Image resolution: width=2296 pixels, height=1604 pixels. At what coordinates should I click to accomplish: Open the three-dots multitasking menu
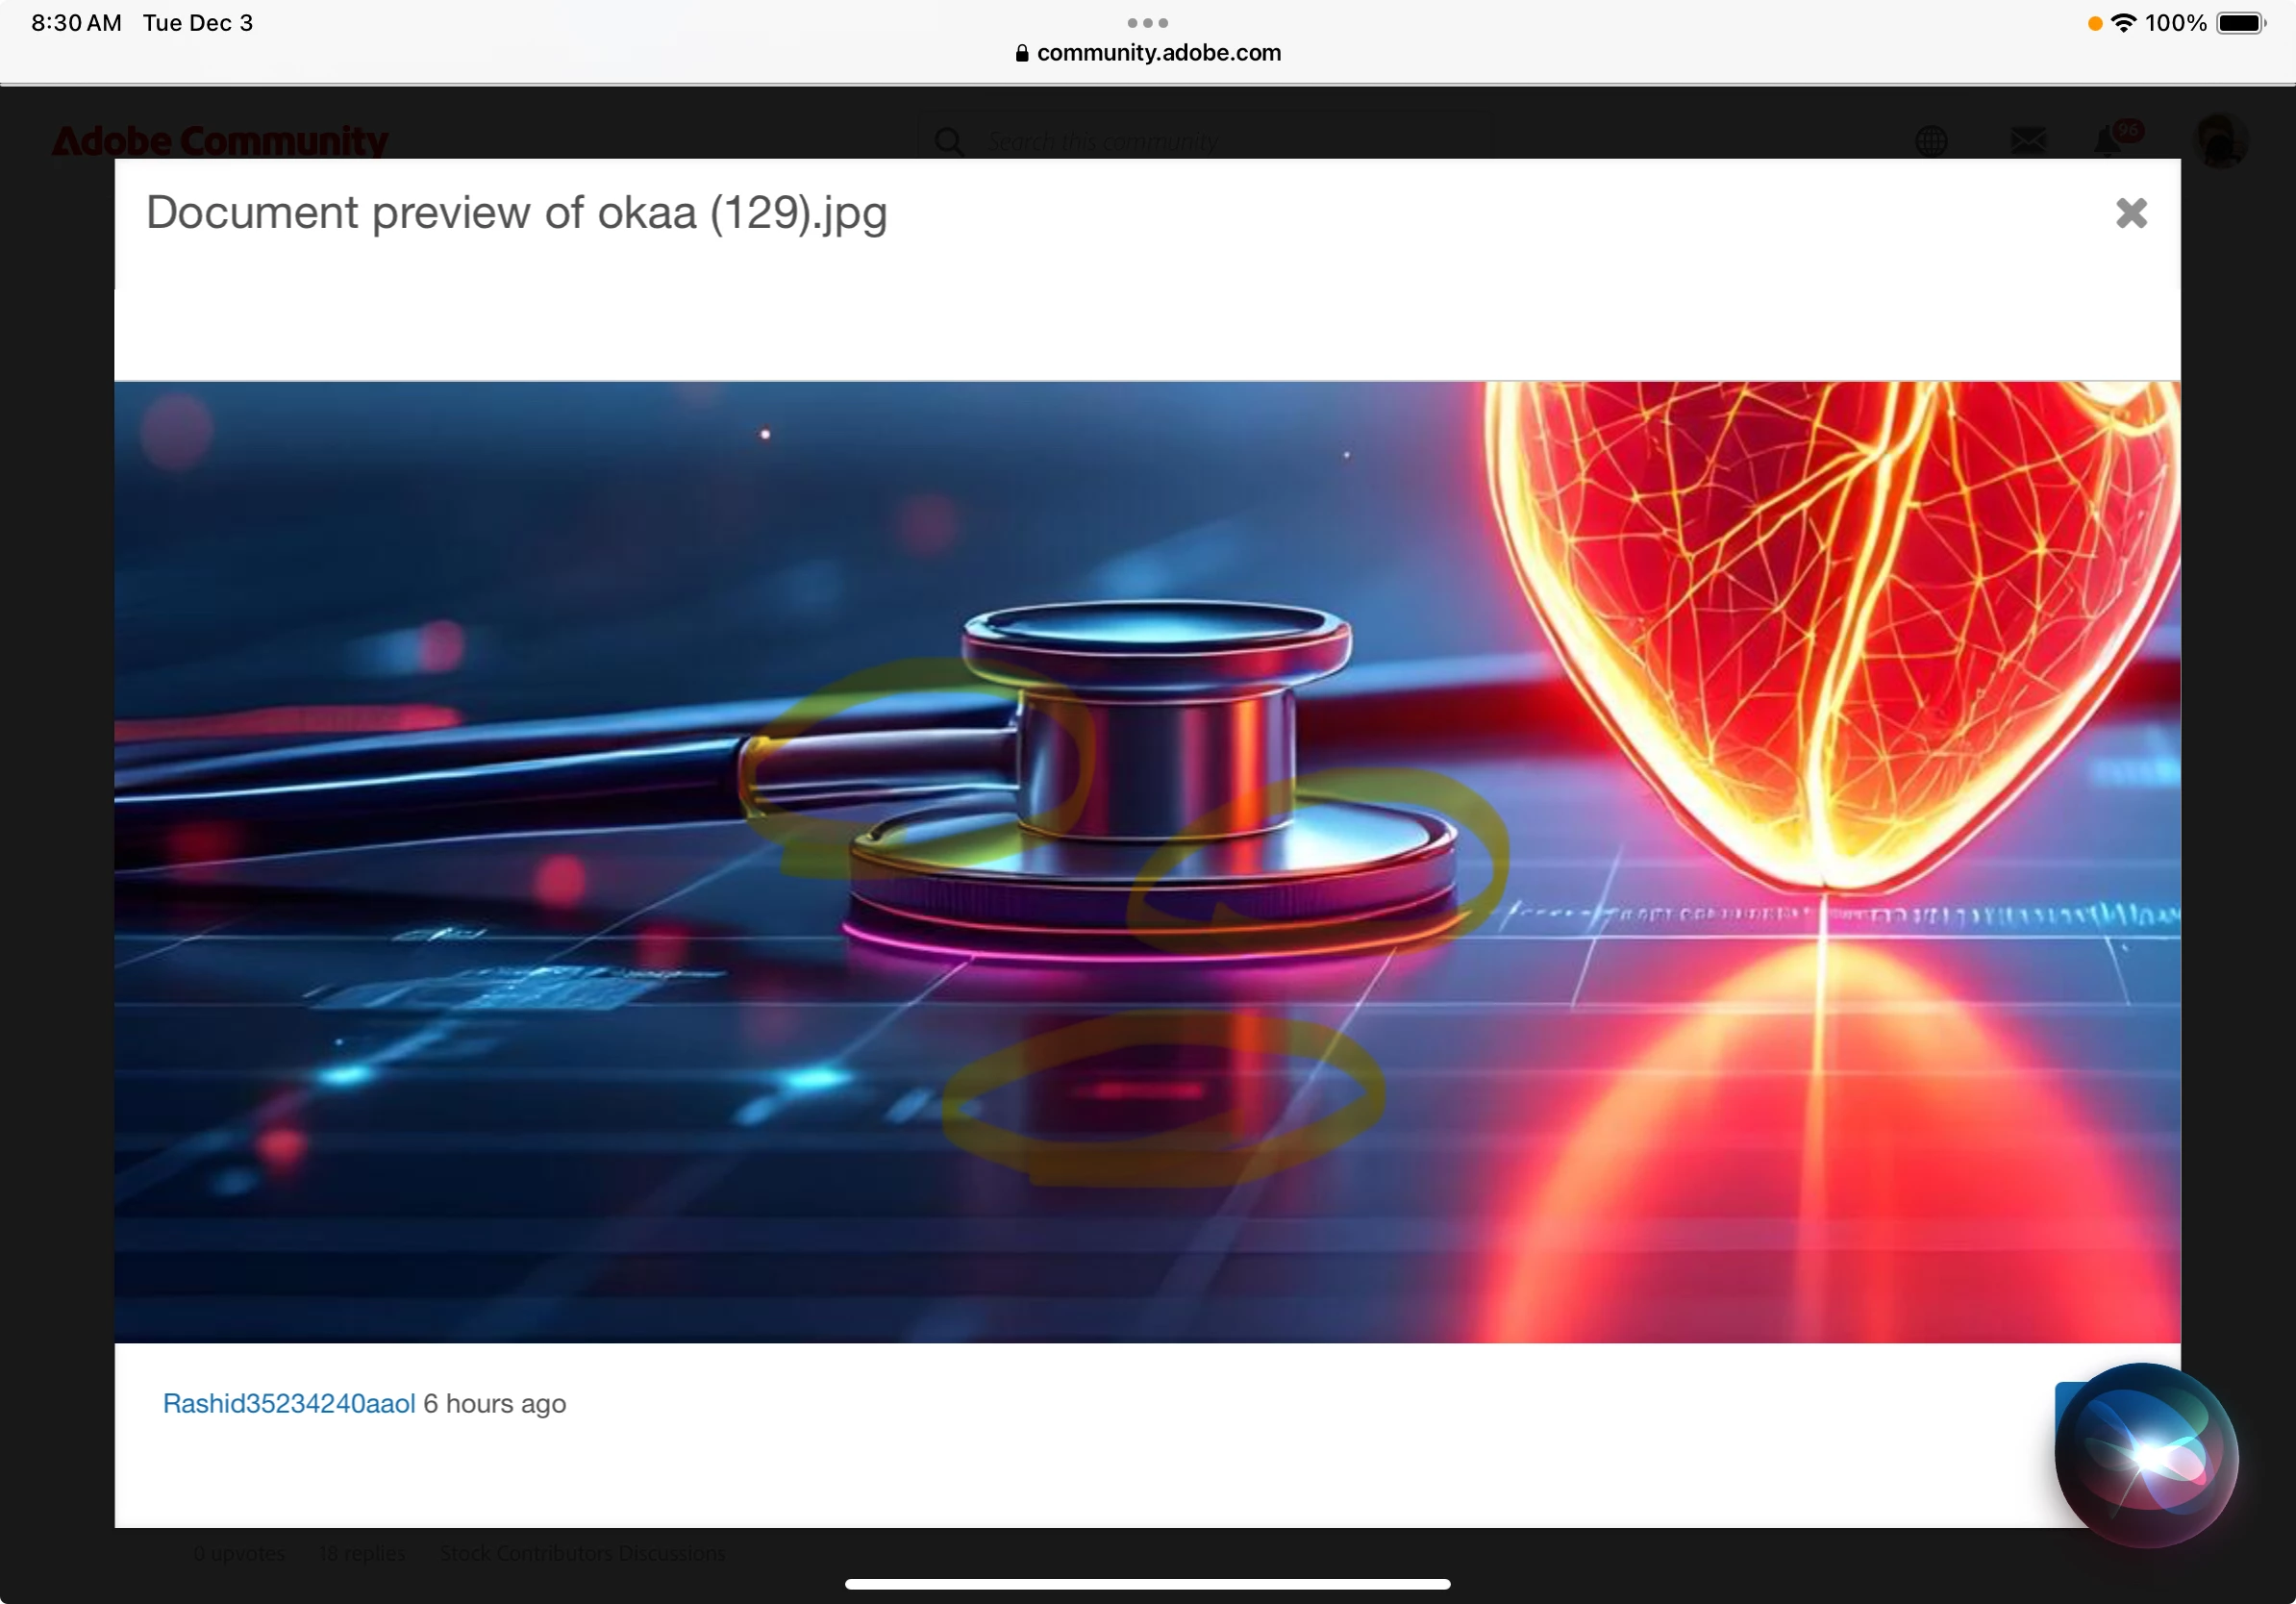coord(1147,23)
